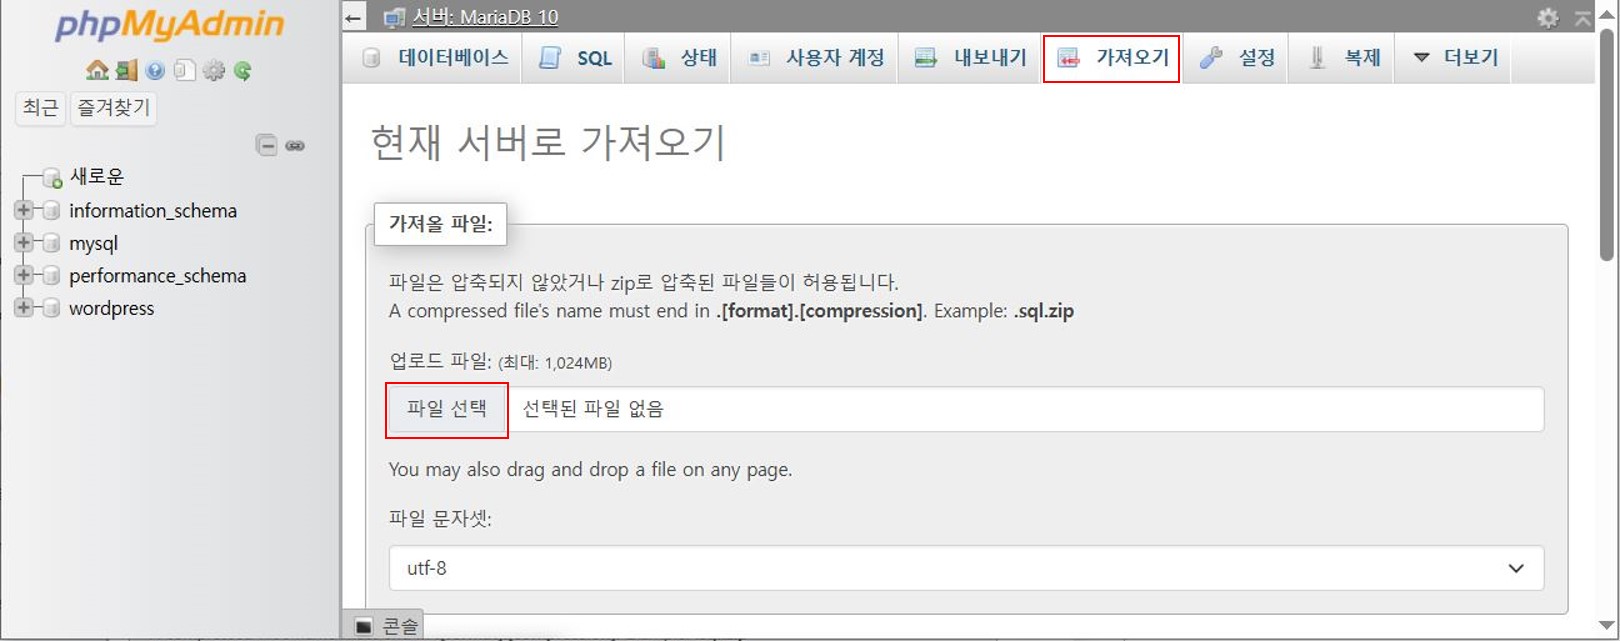Select the performance_schema database
This screenshot has width=1620, height=641.
[x=157, y=275]
